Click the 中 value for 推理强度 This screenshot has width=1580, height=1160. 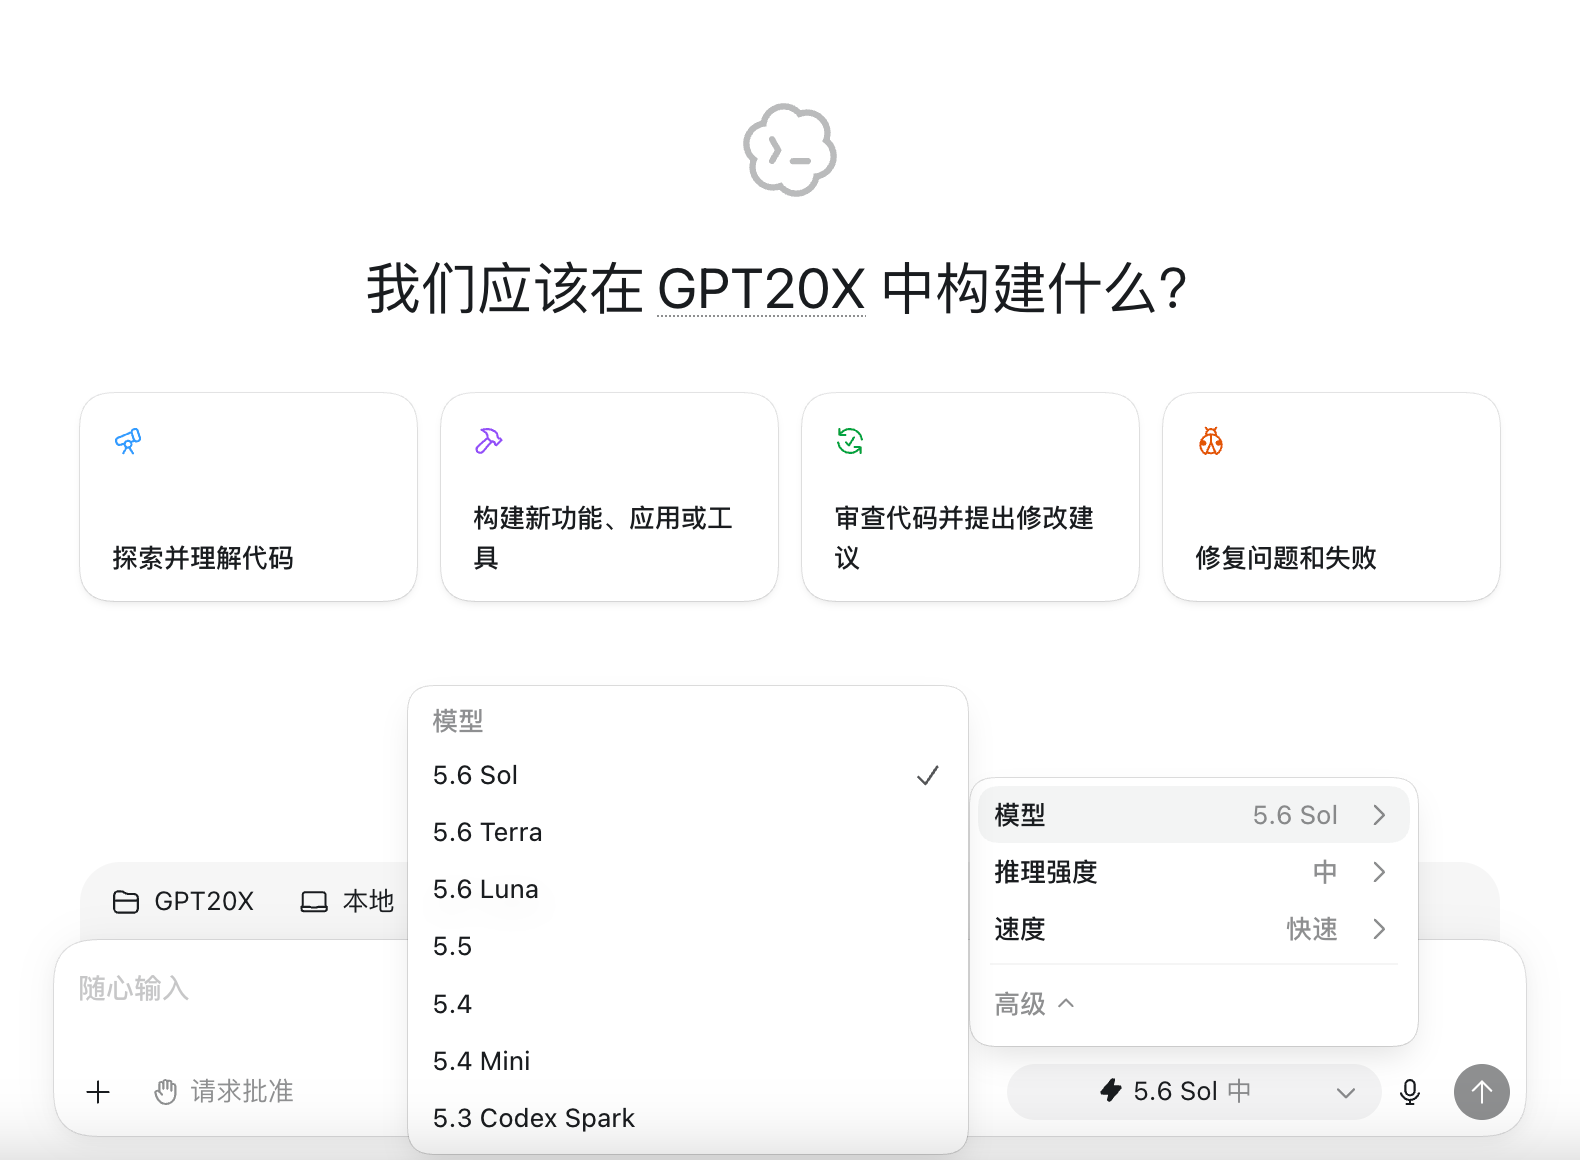click(1325, 872)
